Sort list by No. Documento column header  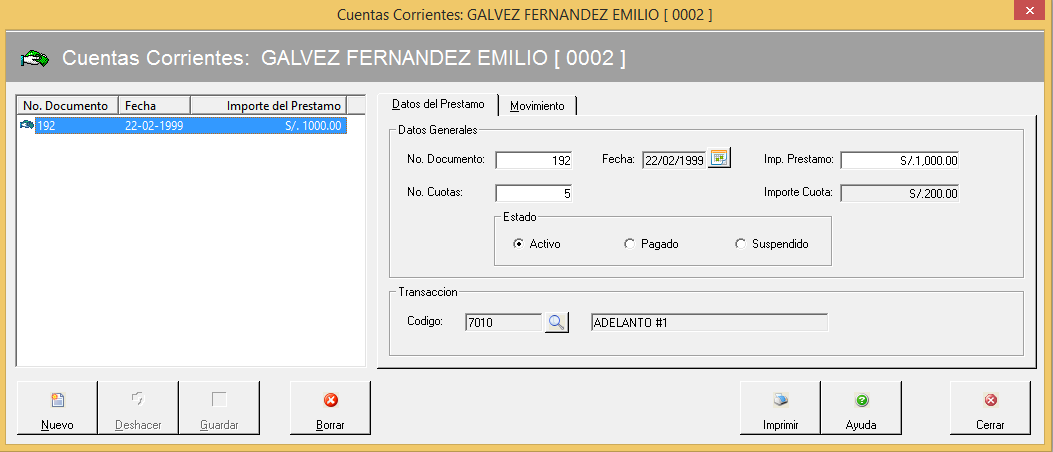coord(68,106)
